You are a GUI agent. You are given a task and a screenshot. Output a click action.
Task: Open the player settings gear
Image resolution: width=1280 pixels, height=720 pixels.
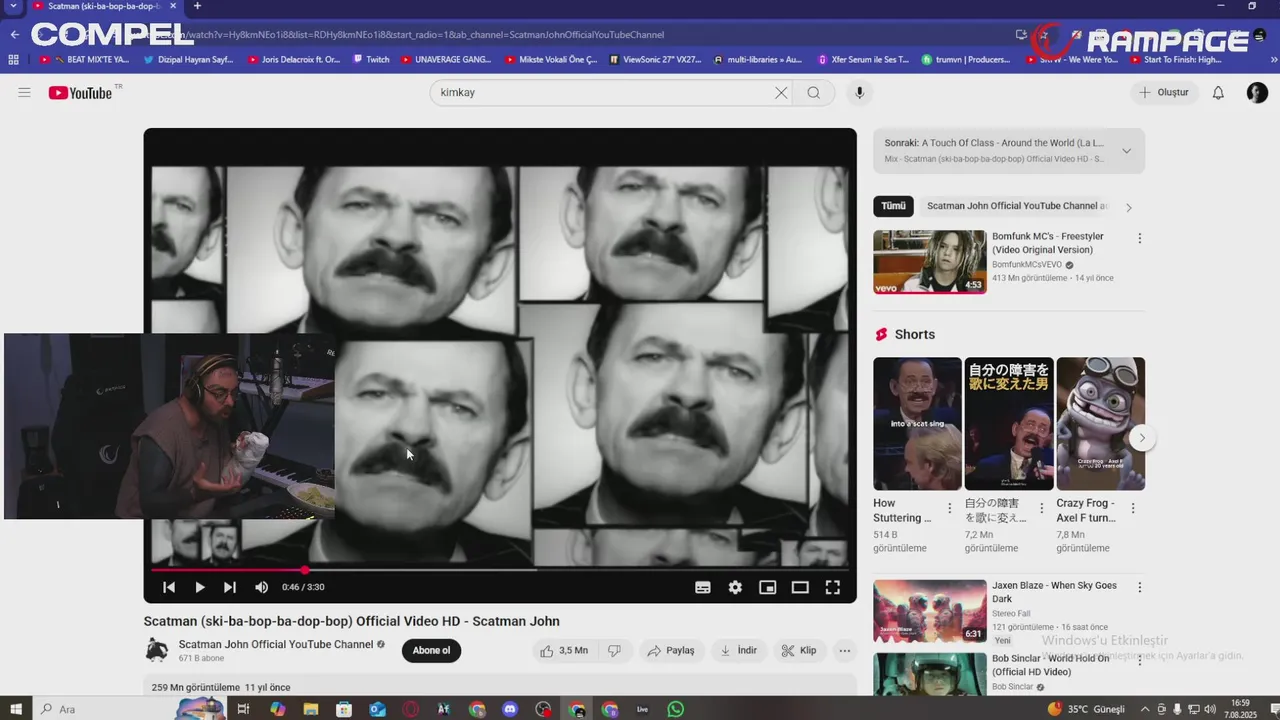[x=735, y=587]
